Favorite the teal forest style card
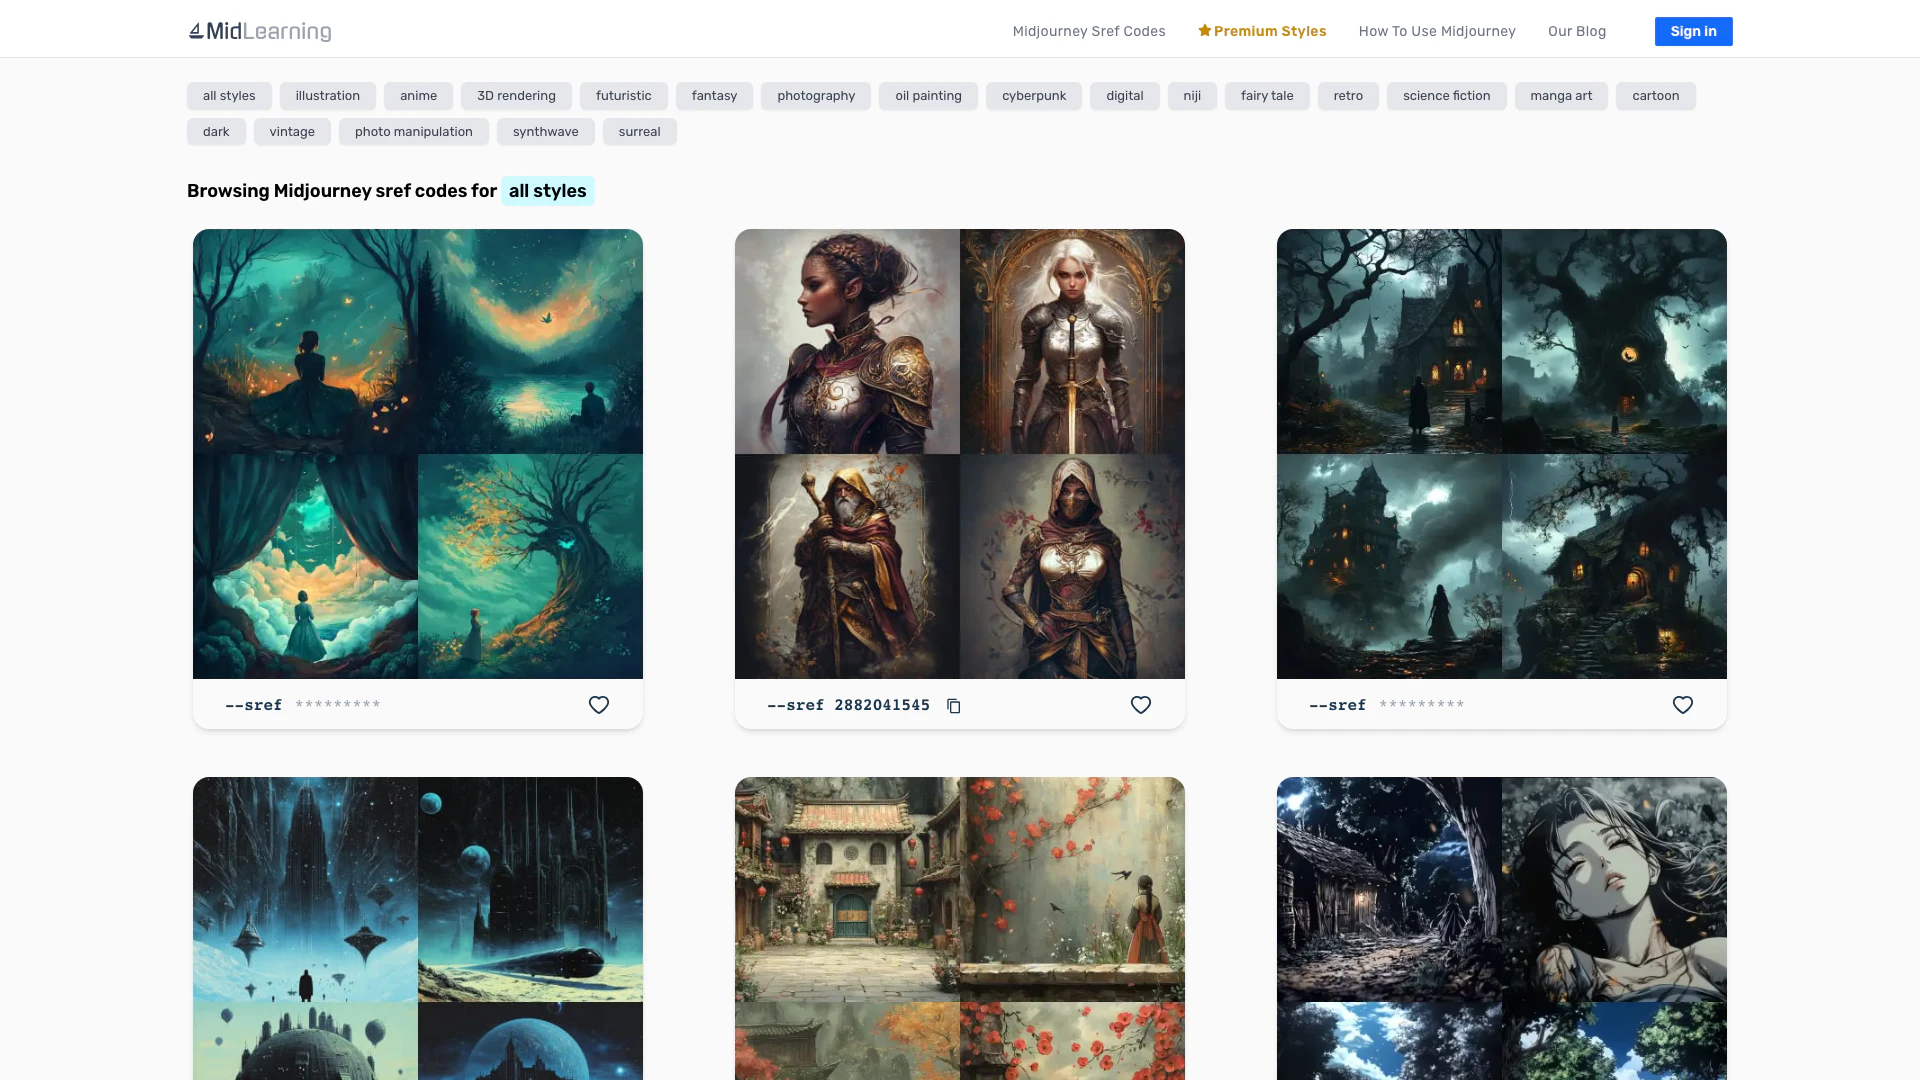This screenshot has height=1080, width=1920. point(598,705)
